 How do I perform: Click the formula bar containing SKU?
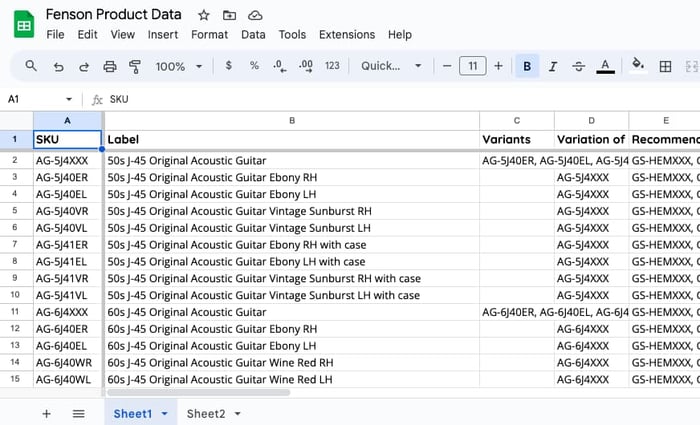click(x=402, y=99)
